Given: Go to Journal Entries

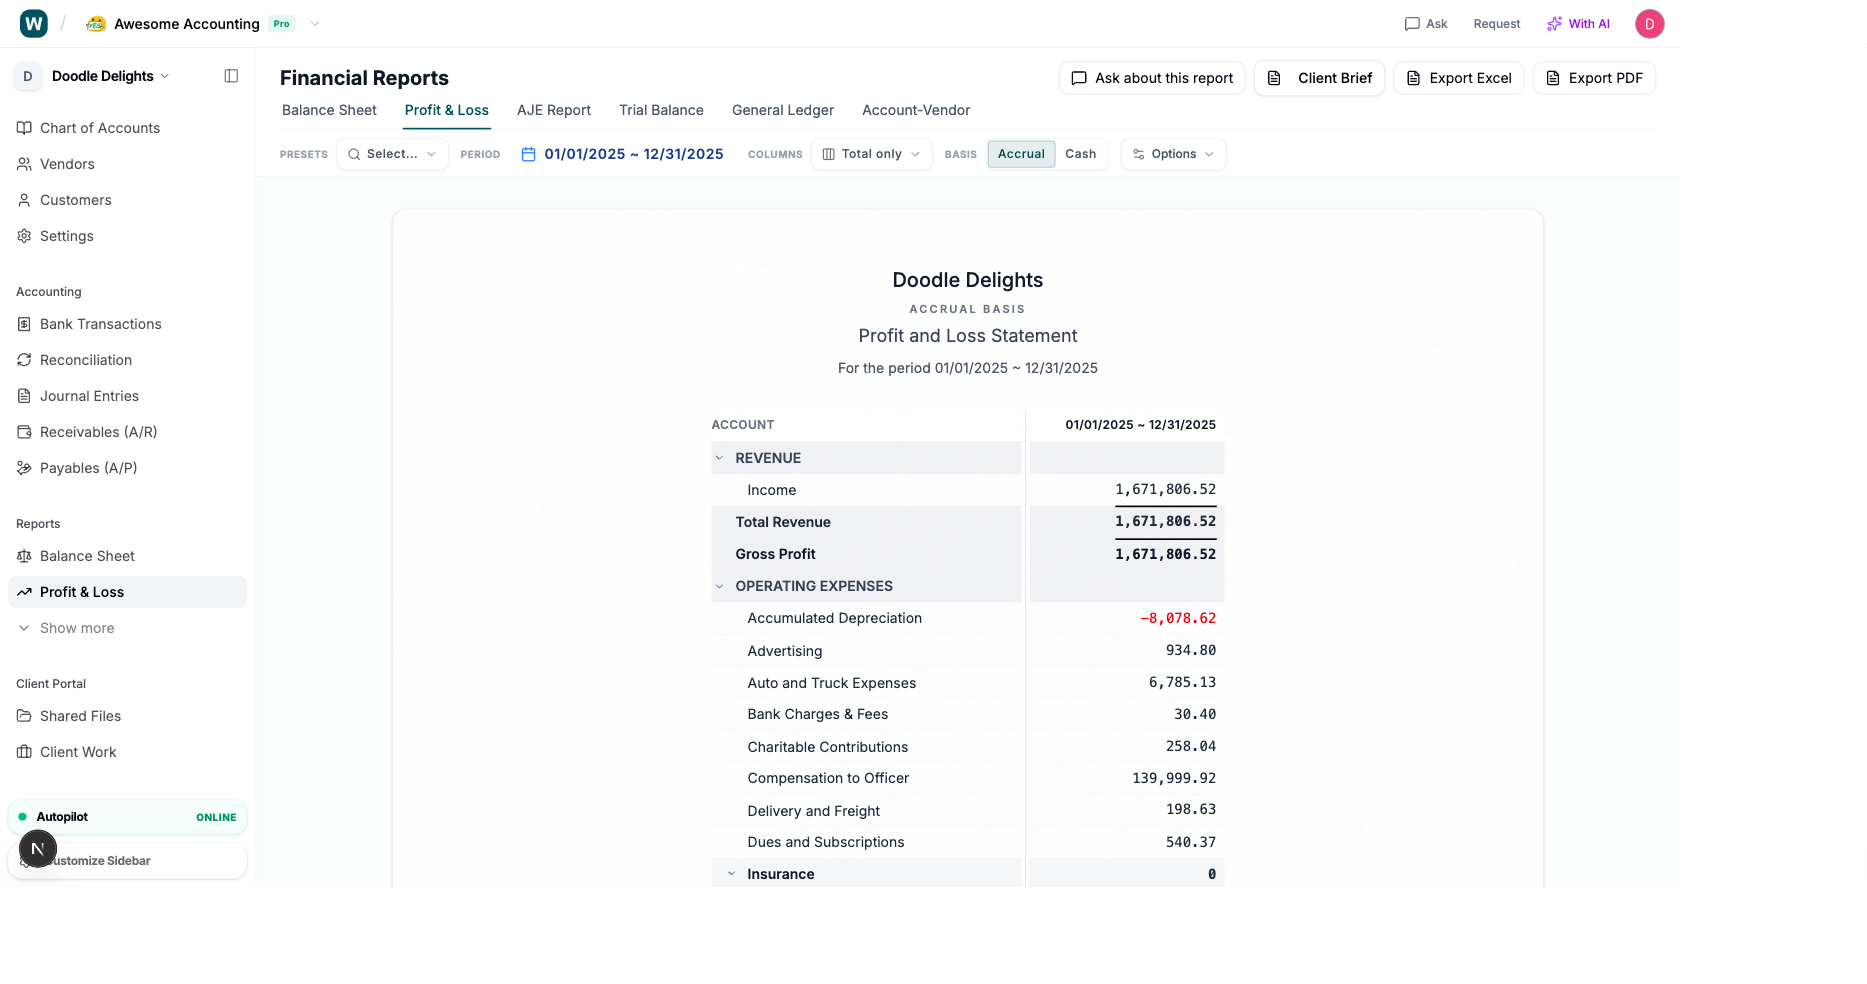Looking at the screenshot, I should (89, 396).
